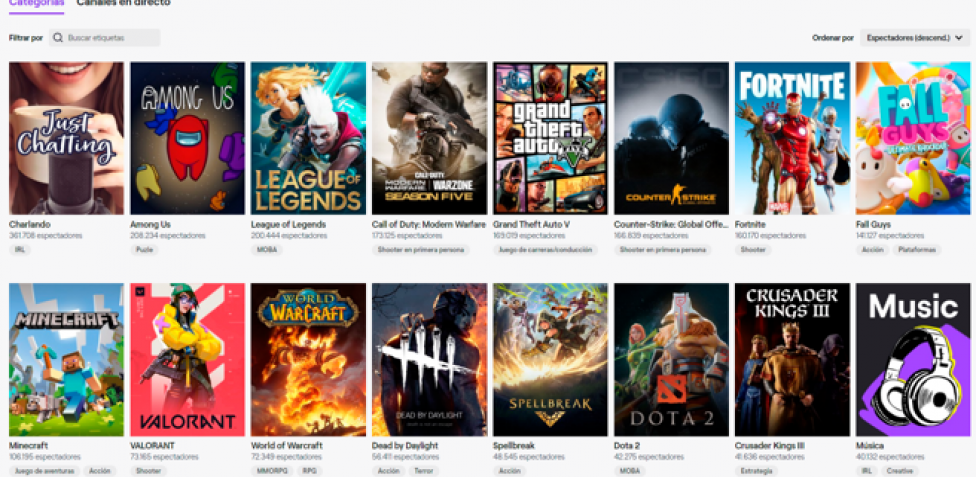The image size is (976, 477).
Task: Open the Music headphones cover art
Action: pyautogui.click(x=913, y=360)
